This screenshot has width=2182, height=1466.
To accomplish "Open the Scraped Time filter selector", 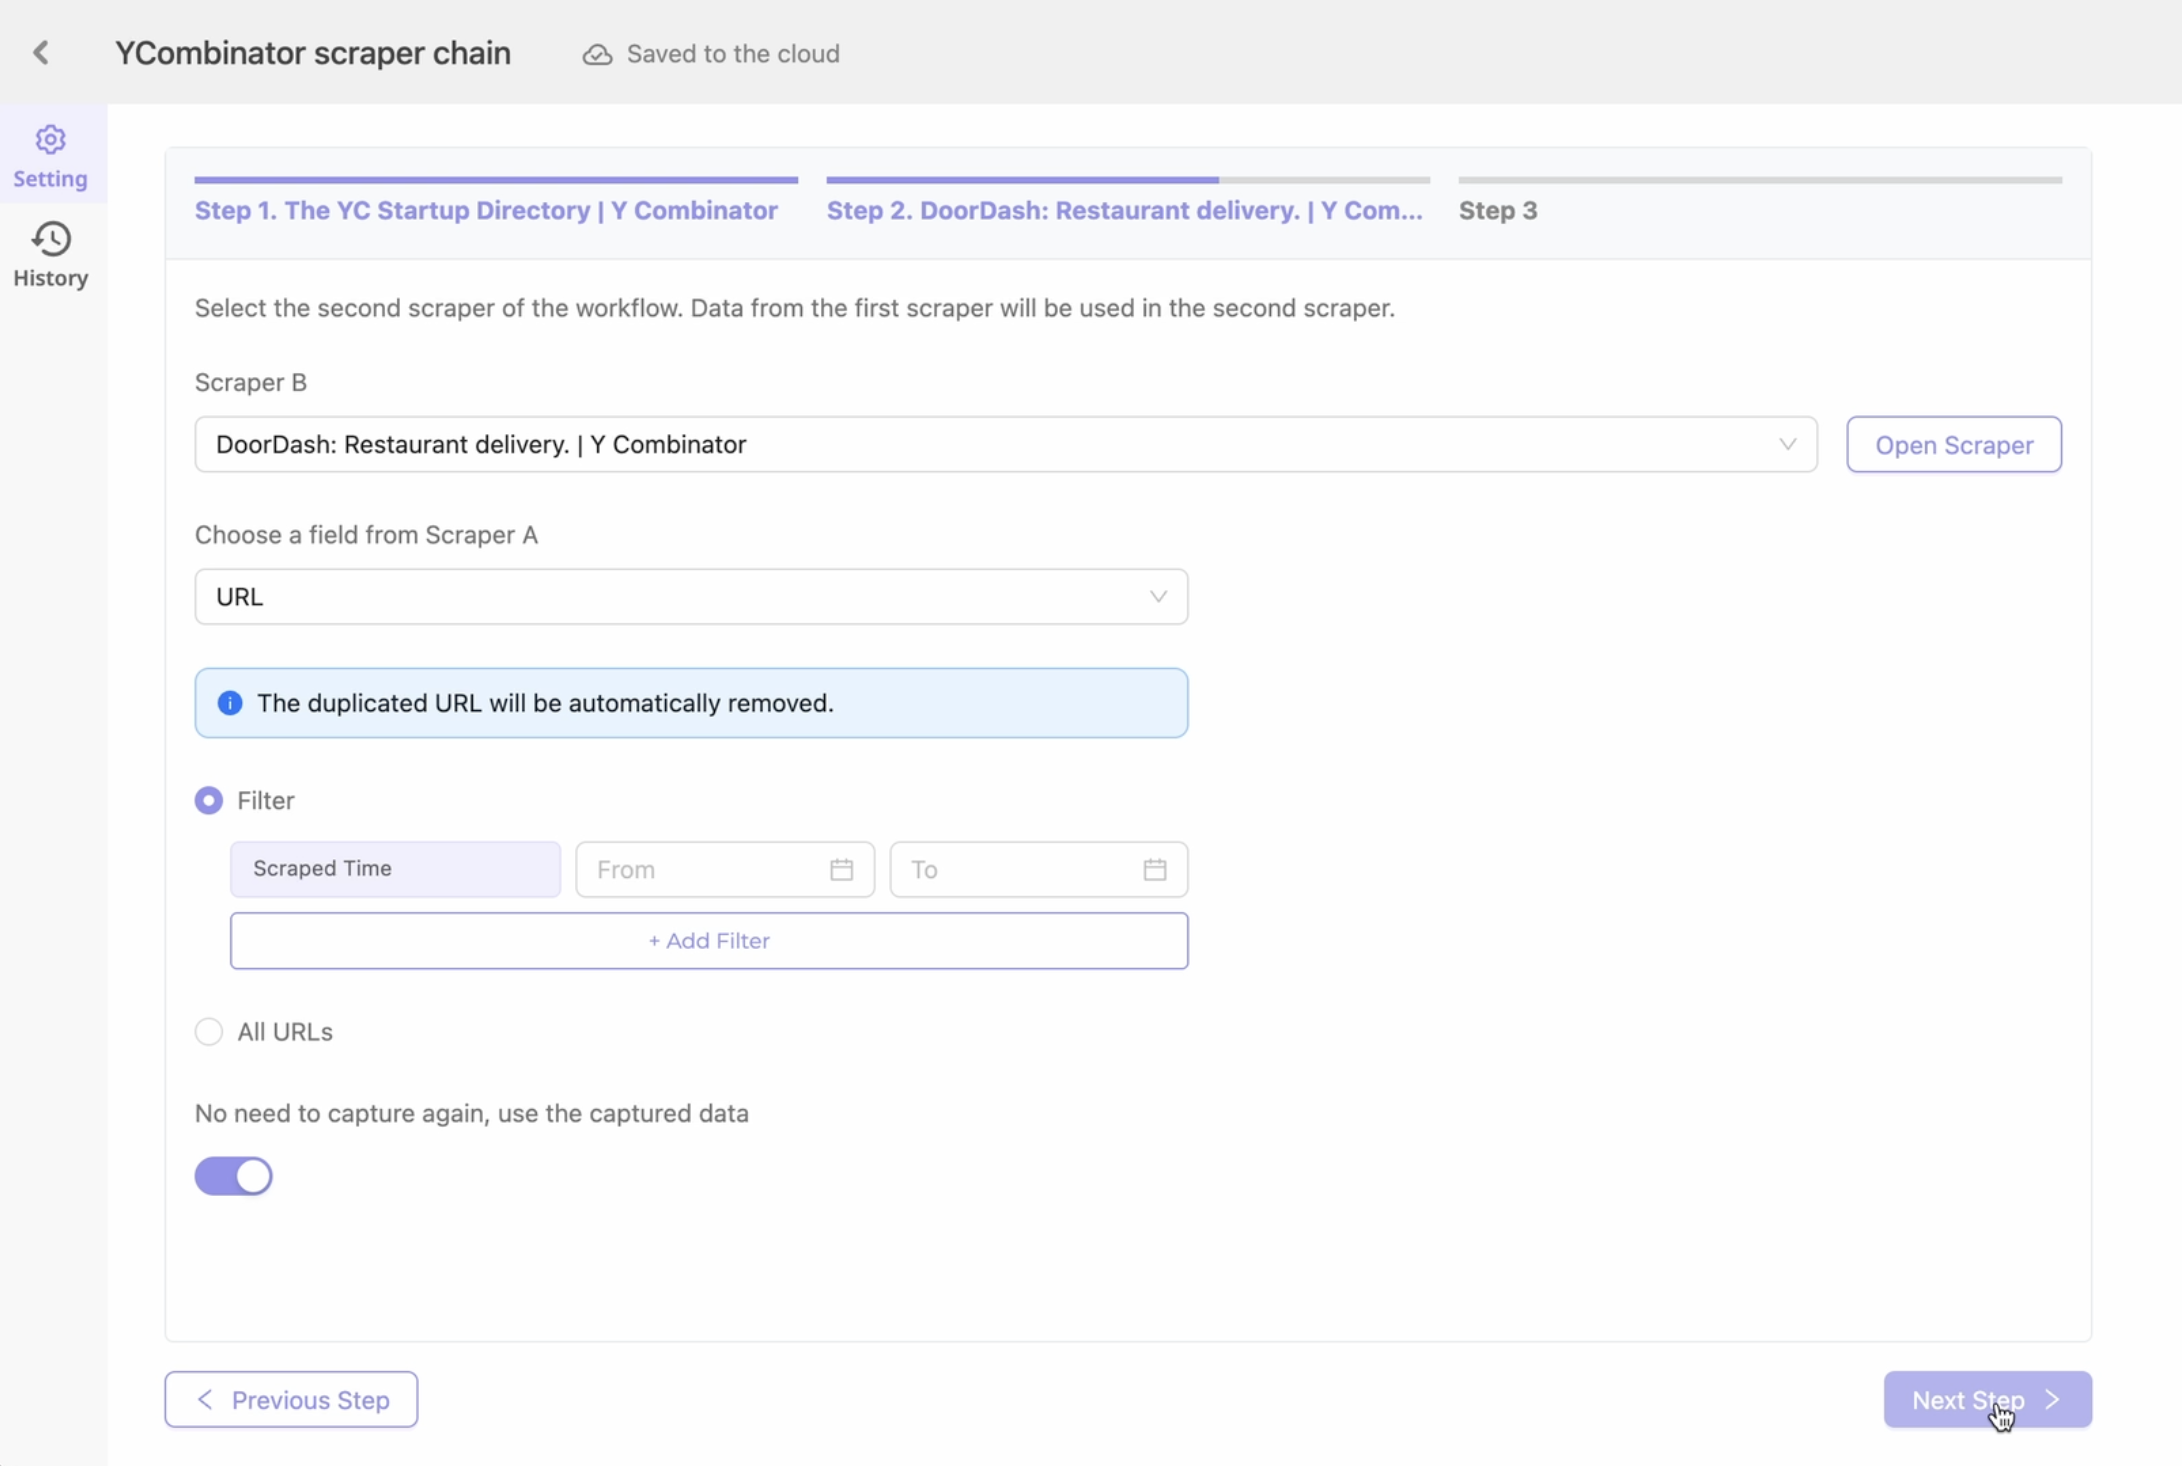I will click(395, 868).
